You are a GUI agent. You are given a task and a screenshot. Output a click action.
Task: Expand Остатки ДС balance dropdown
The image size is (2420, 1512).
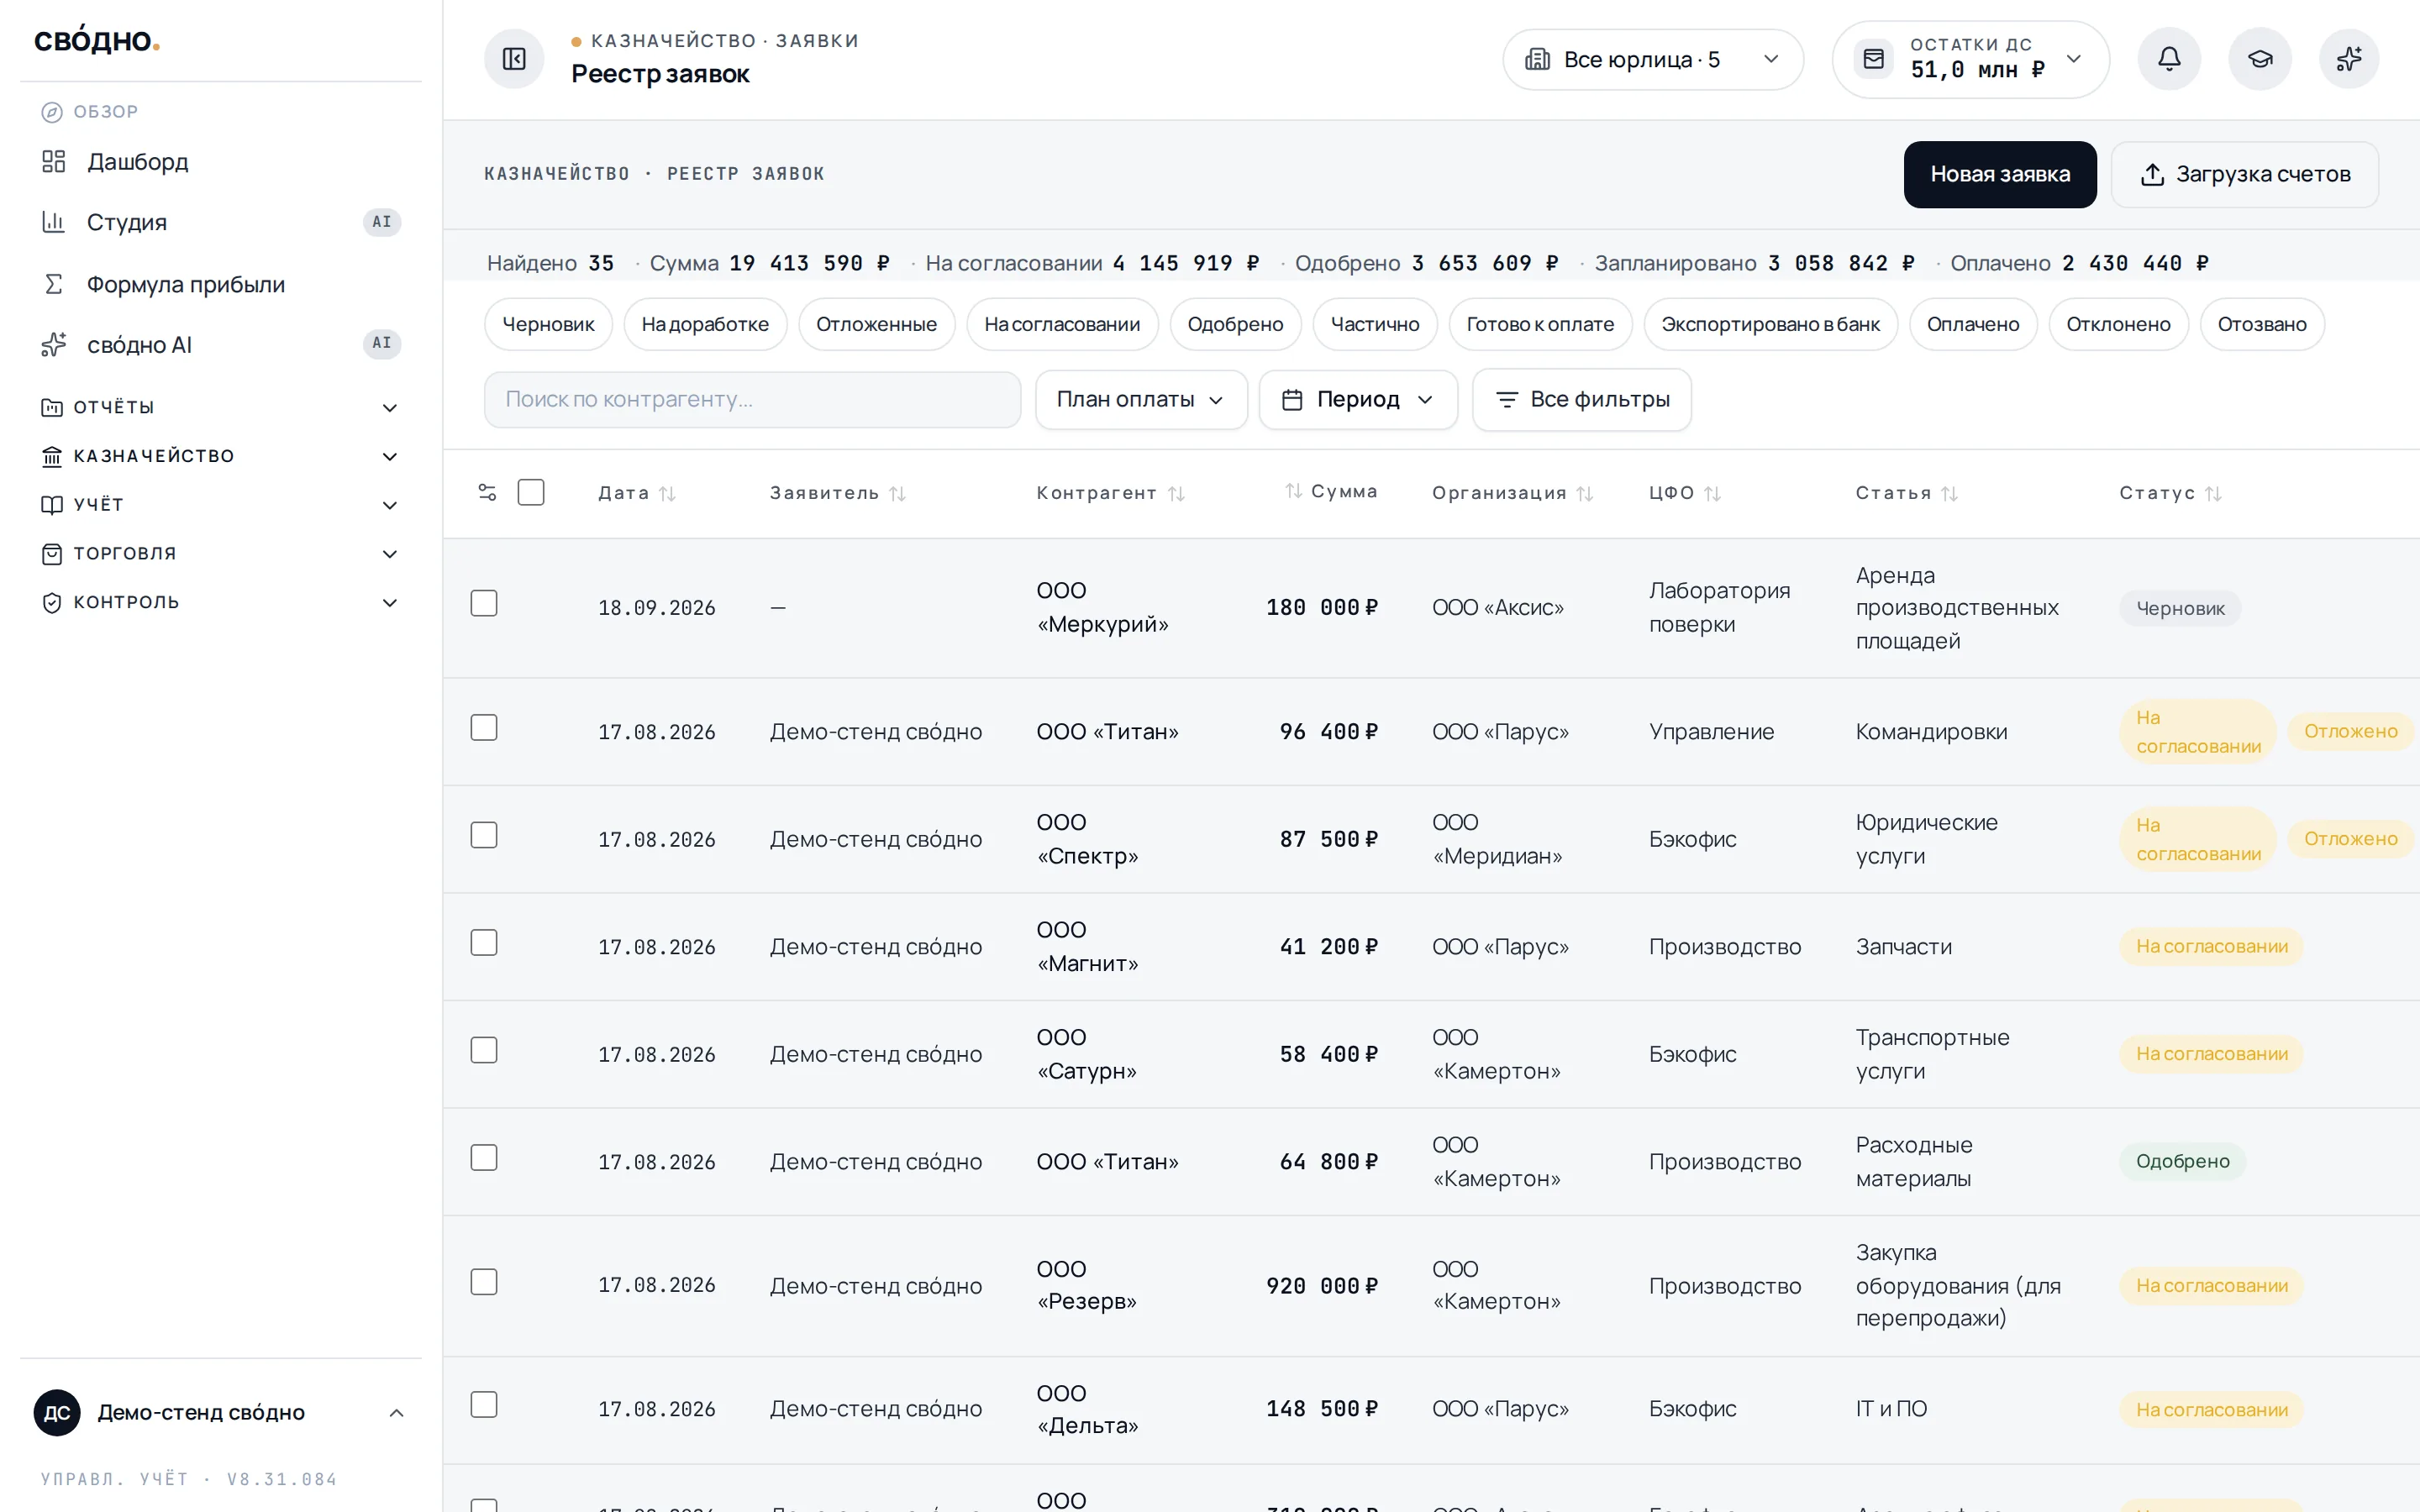[x=1970, y=59]
